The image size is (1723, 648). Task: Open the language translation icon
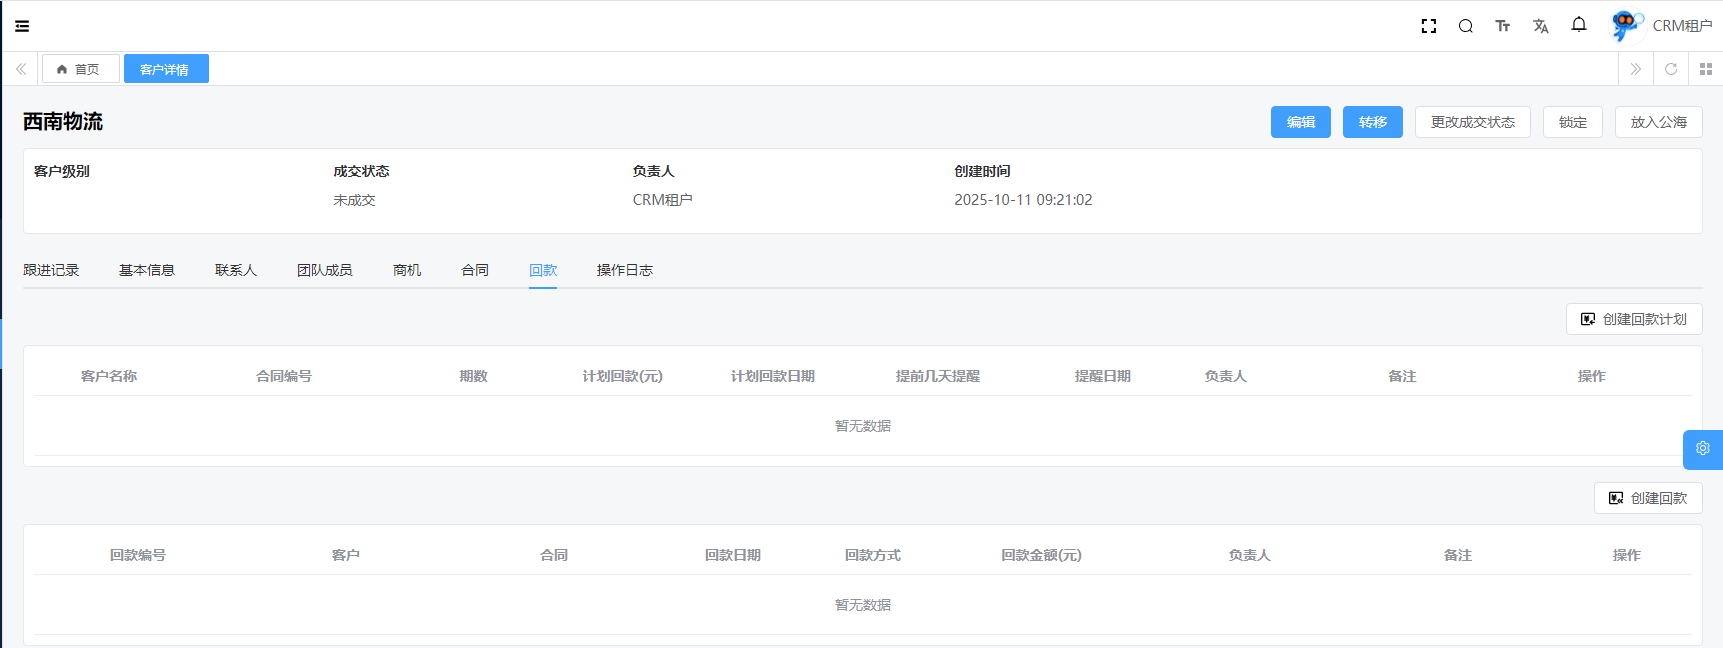pos(1540,26)
